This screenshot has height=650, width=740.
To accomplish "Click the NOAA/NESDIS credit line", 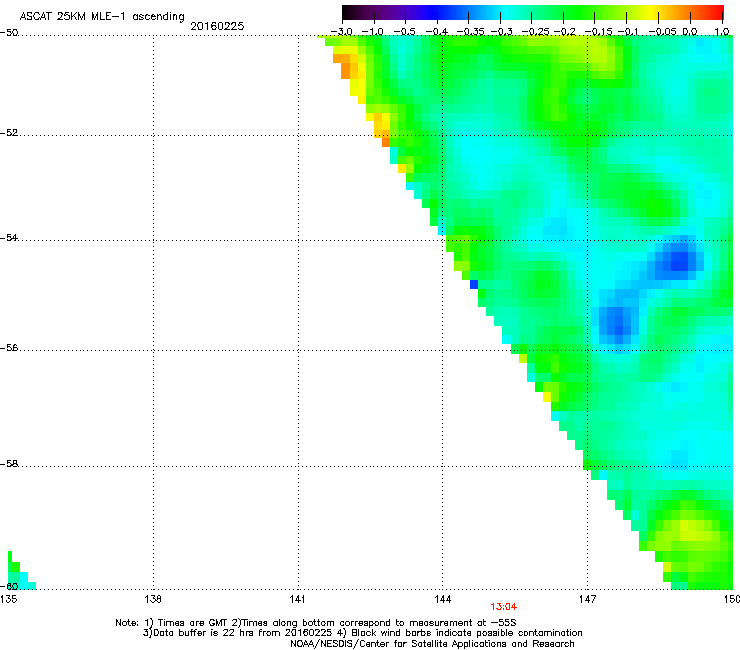I will point(432,644).
